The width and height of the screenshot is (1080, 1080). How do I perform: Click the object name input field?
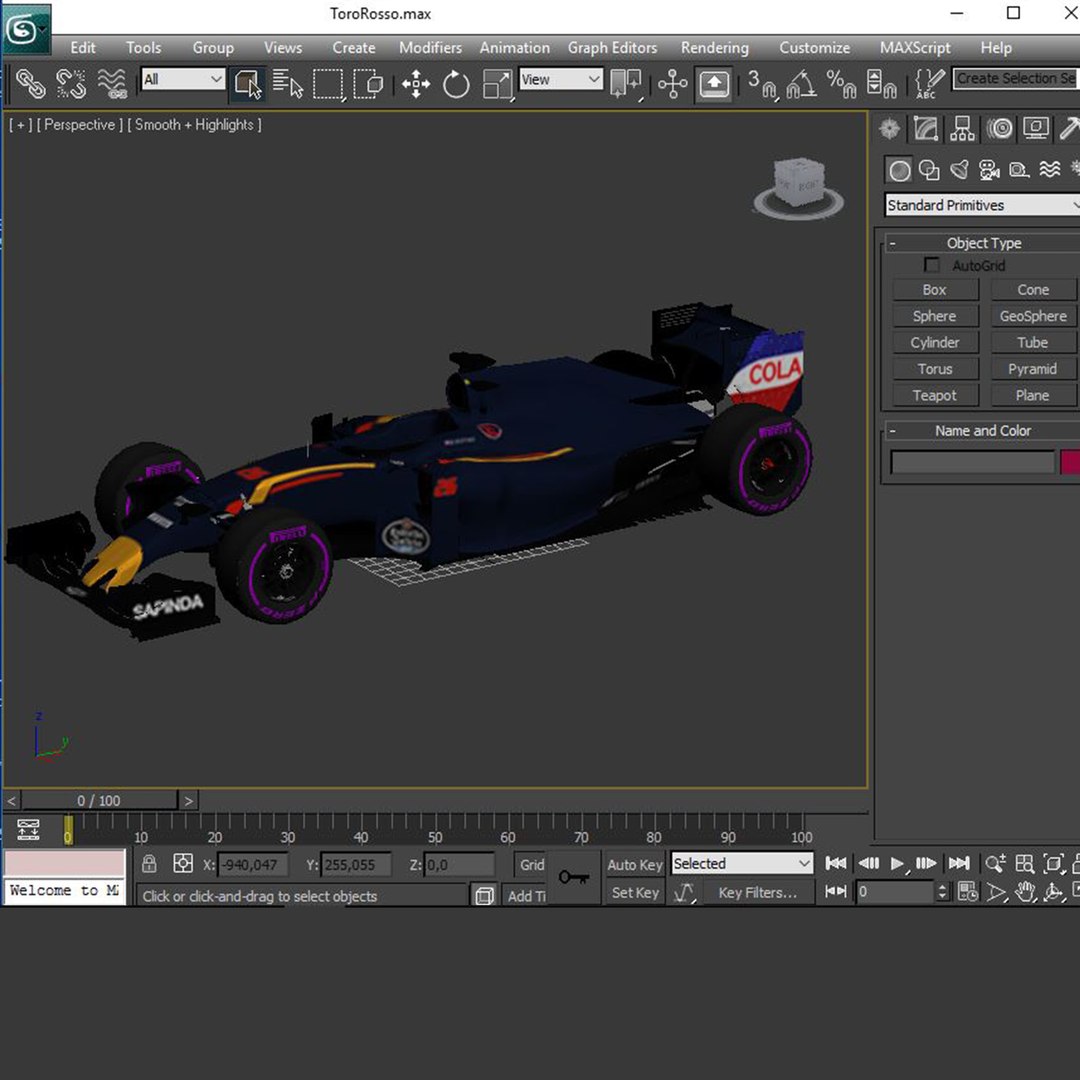point(973,462)
